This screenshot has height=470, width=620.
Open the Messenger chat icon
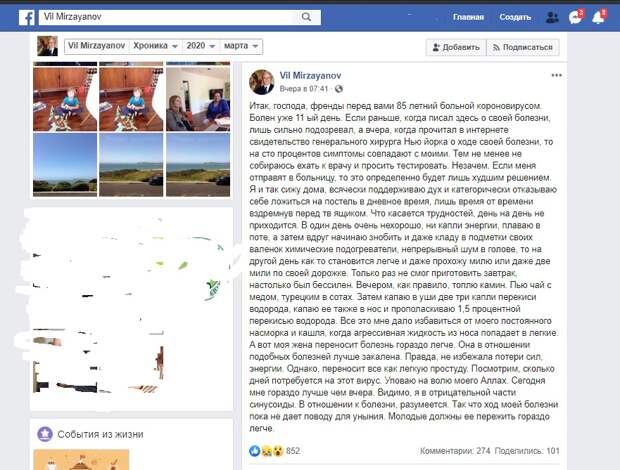(x=575, y=17)
